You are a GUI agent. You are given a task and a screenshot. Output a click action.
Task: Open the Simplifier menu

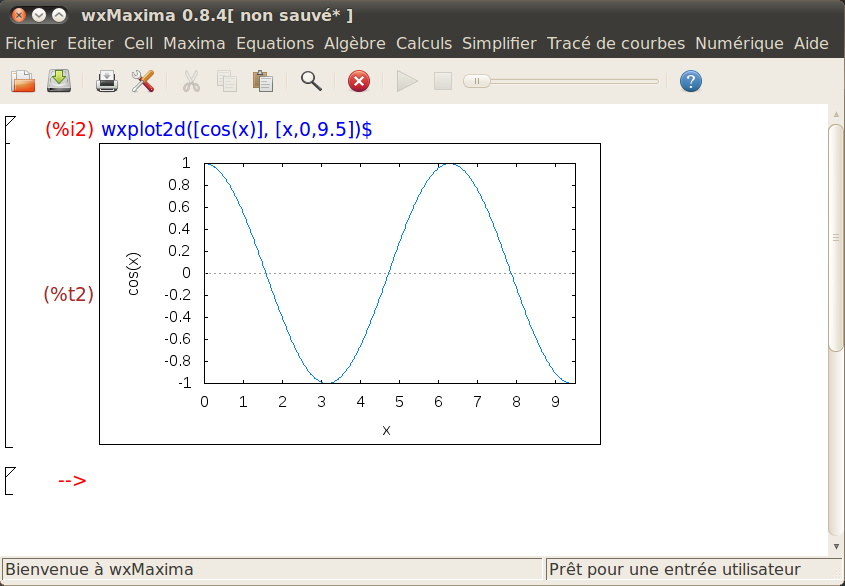coord(499,43)
